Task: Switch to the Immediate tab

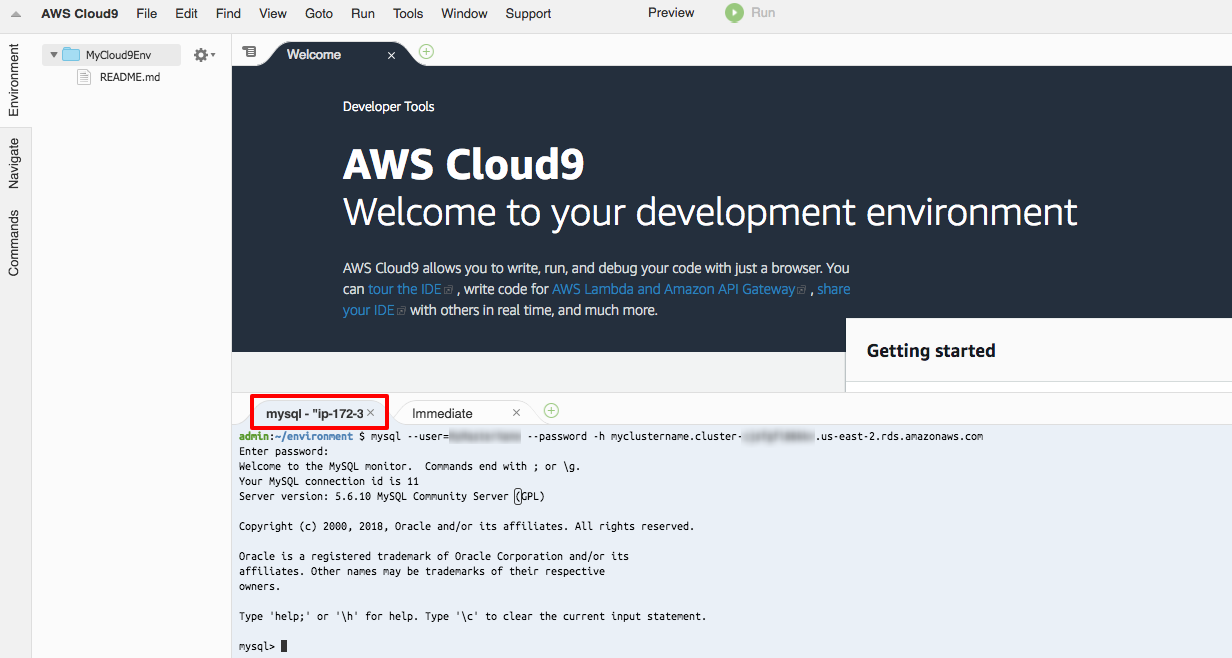Action: tap(442, 413)
